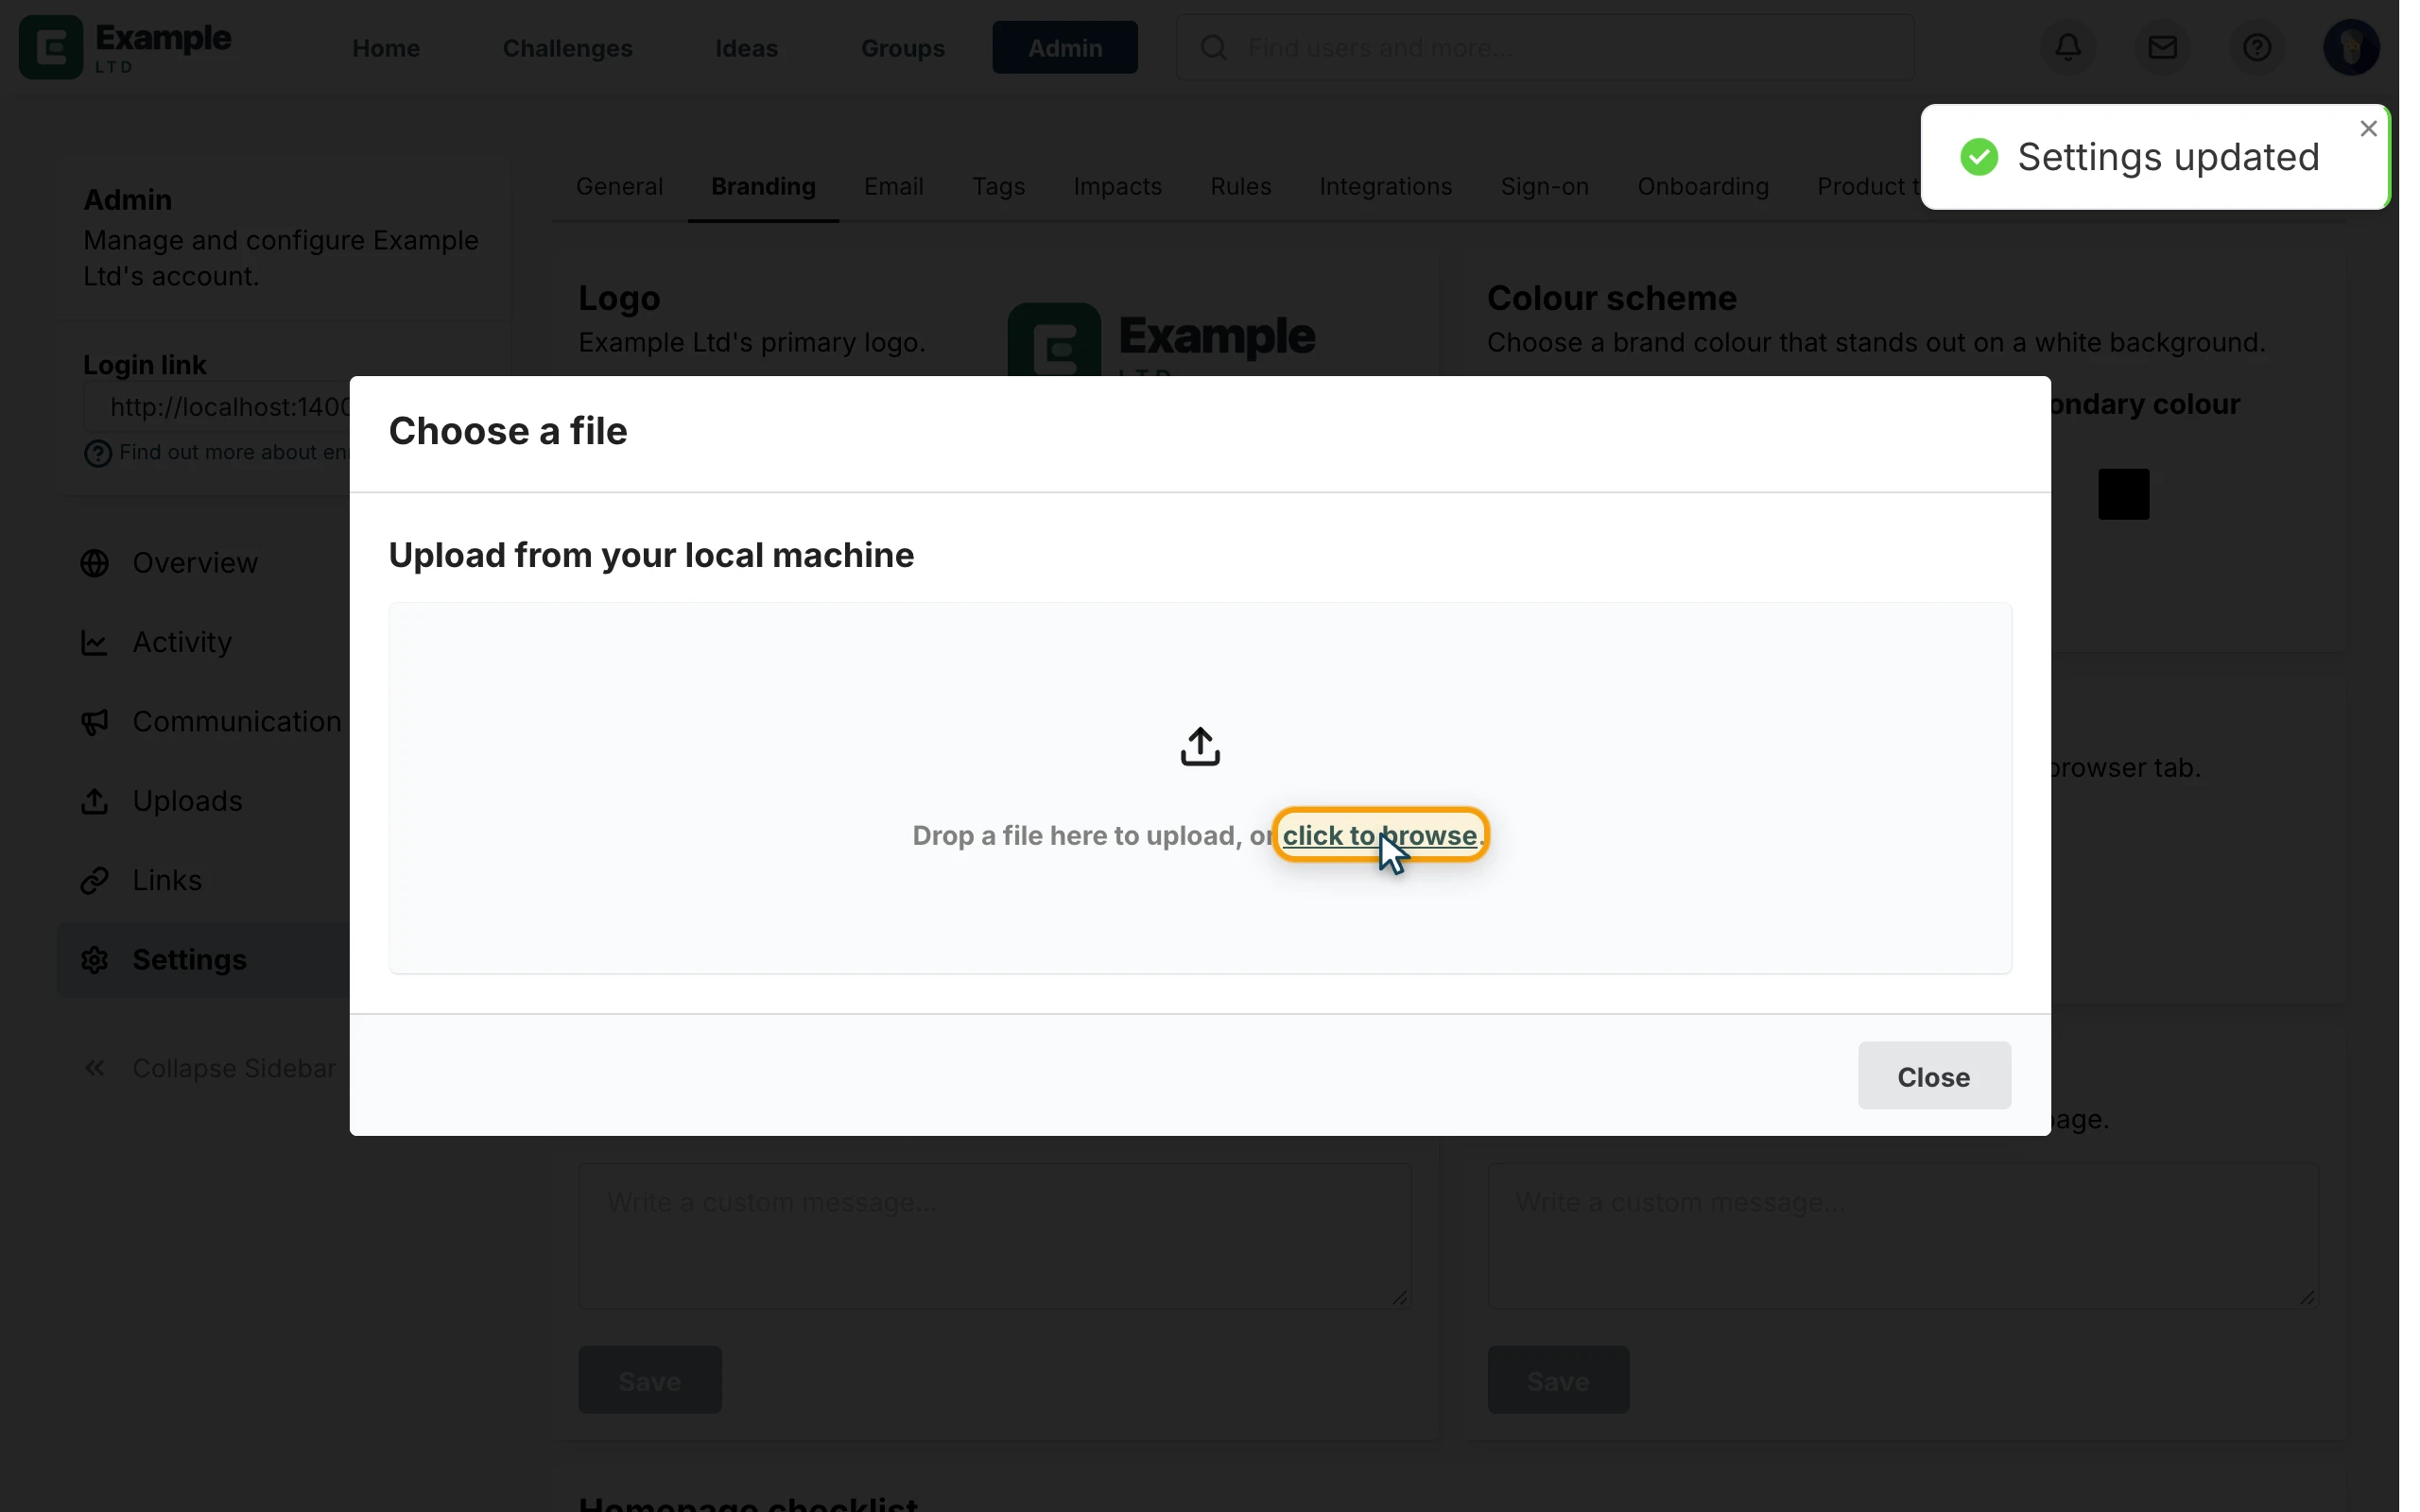Click the Collapse Sidebar chevrons icon

click(x=95, y=1068)
